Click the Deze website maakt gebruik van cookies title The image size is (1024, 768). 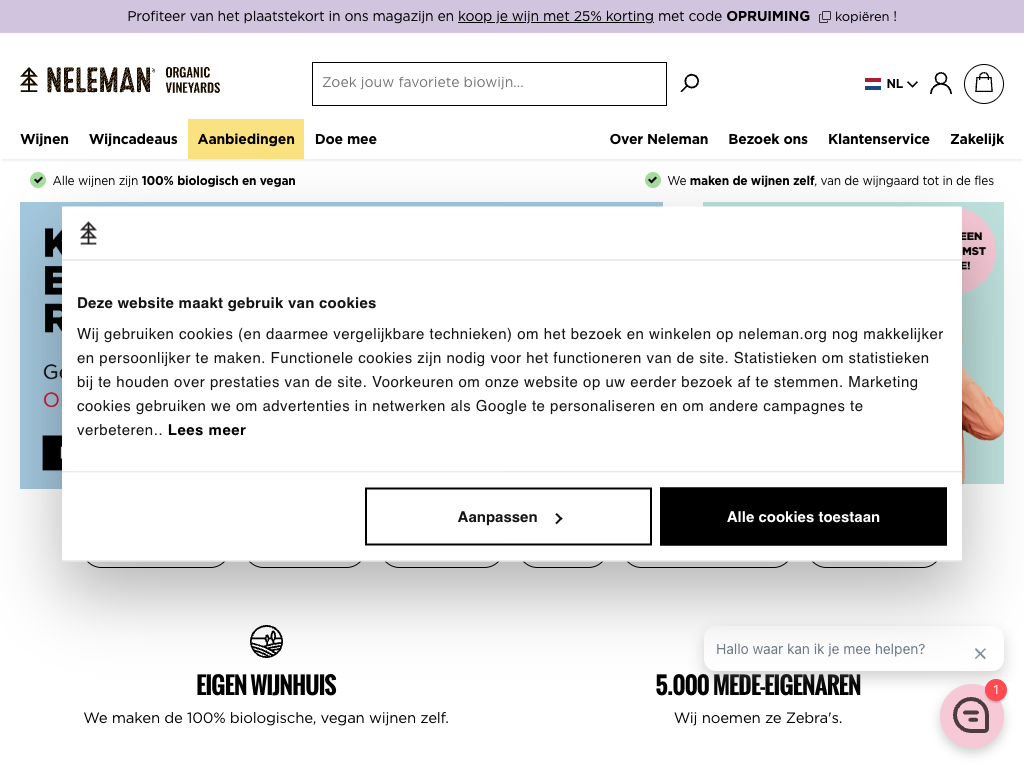tap(227, 303)
